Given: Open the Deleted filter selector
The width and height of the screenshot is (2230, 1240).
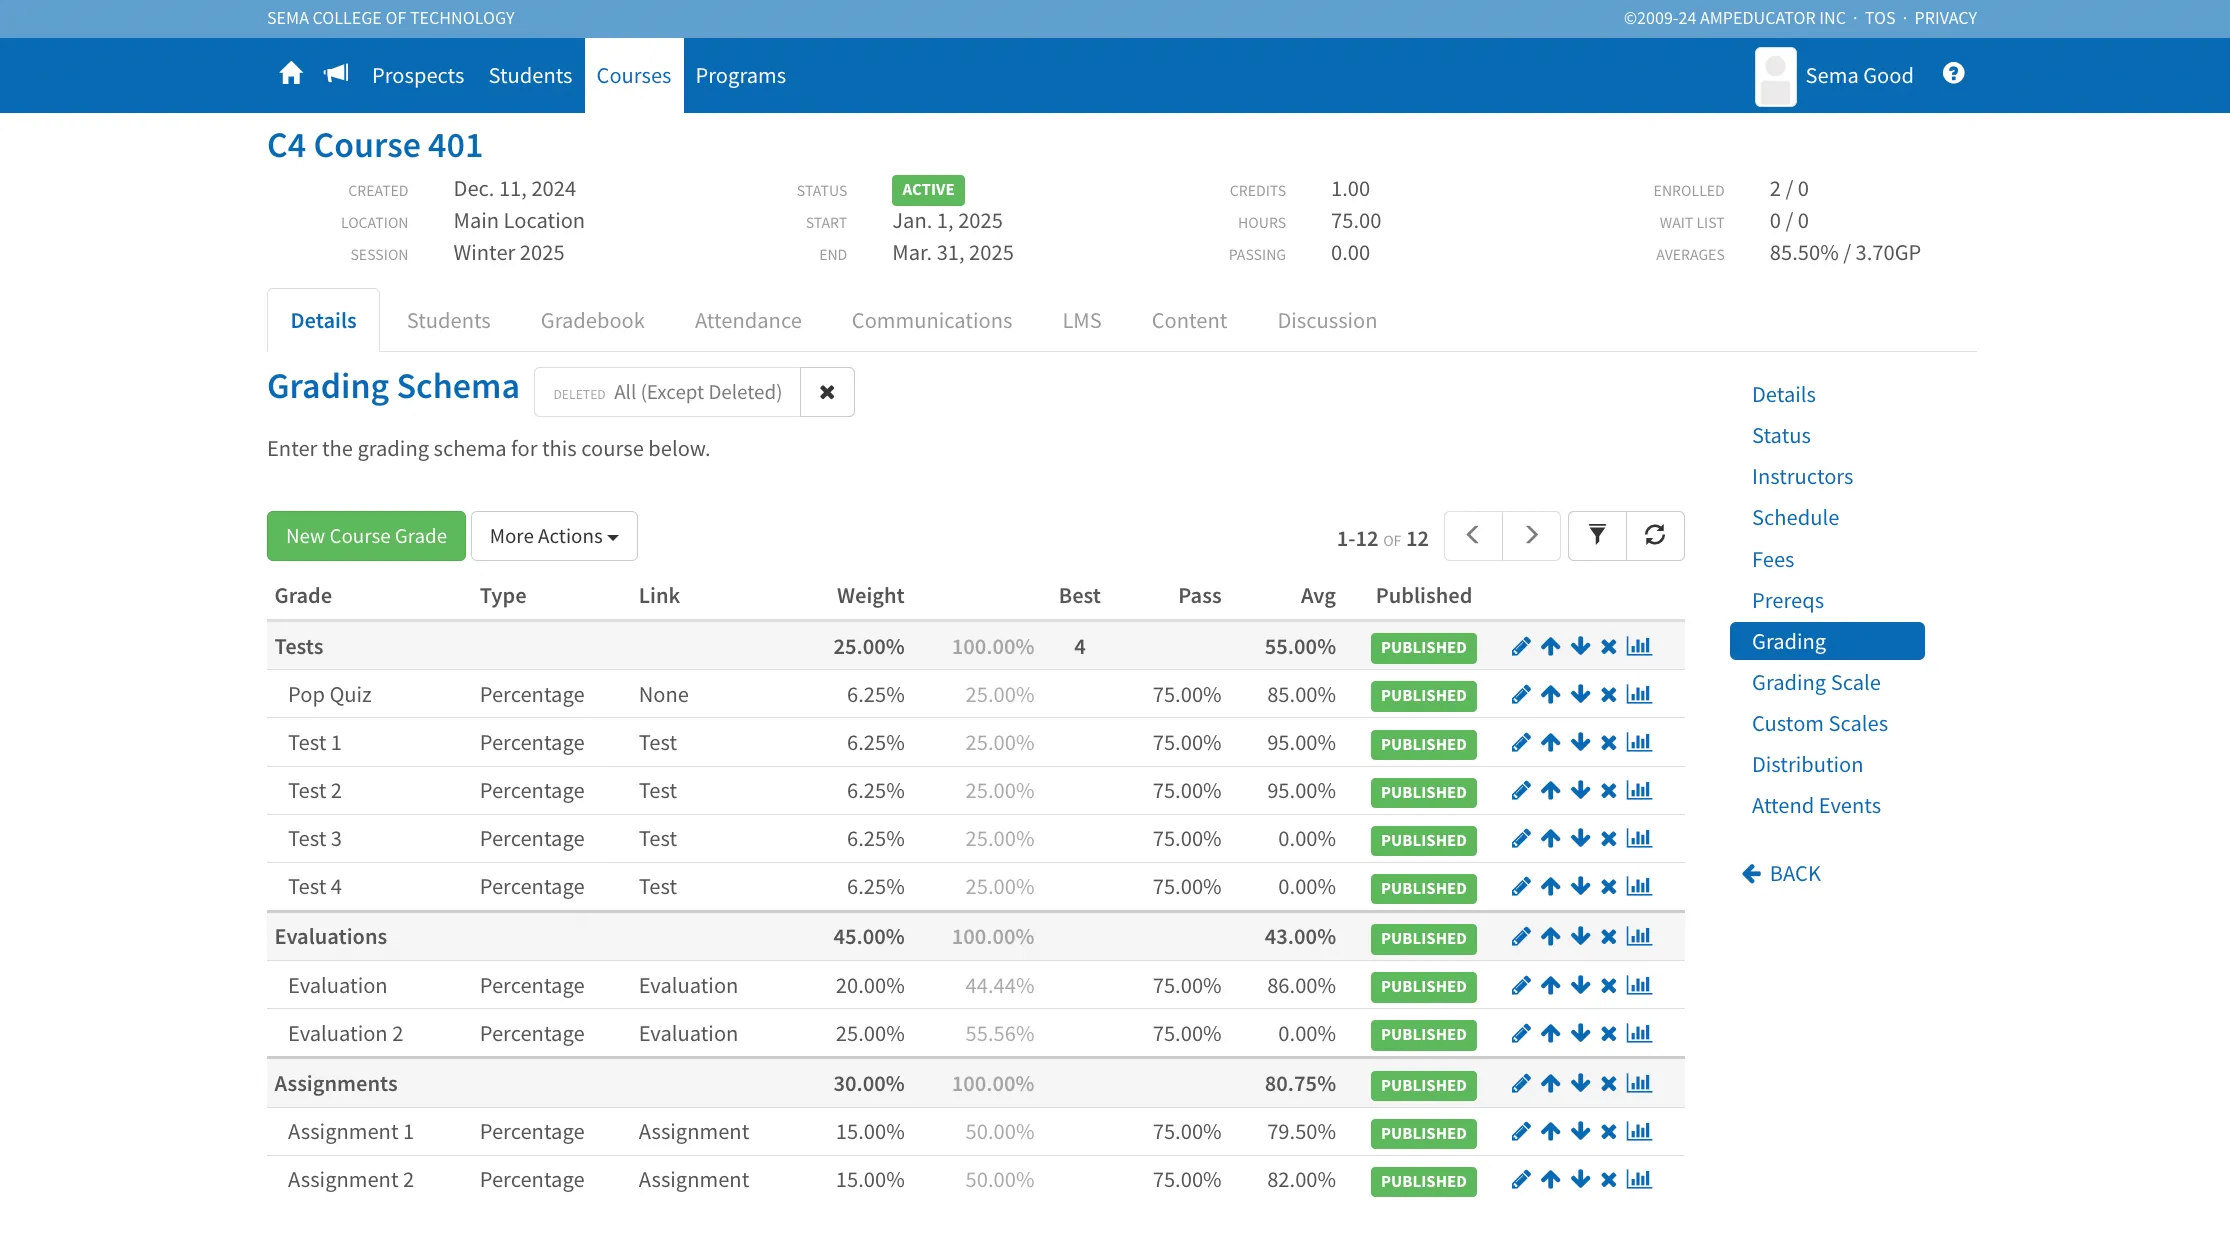Looking at the screenshot, I should (668, 392).
